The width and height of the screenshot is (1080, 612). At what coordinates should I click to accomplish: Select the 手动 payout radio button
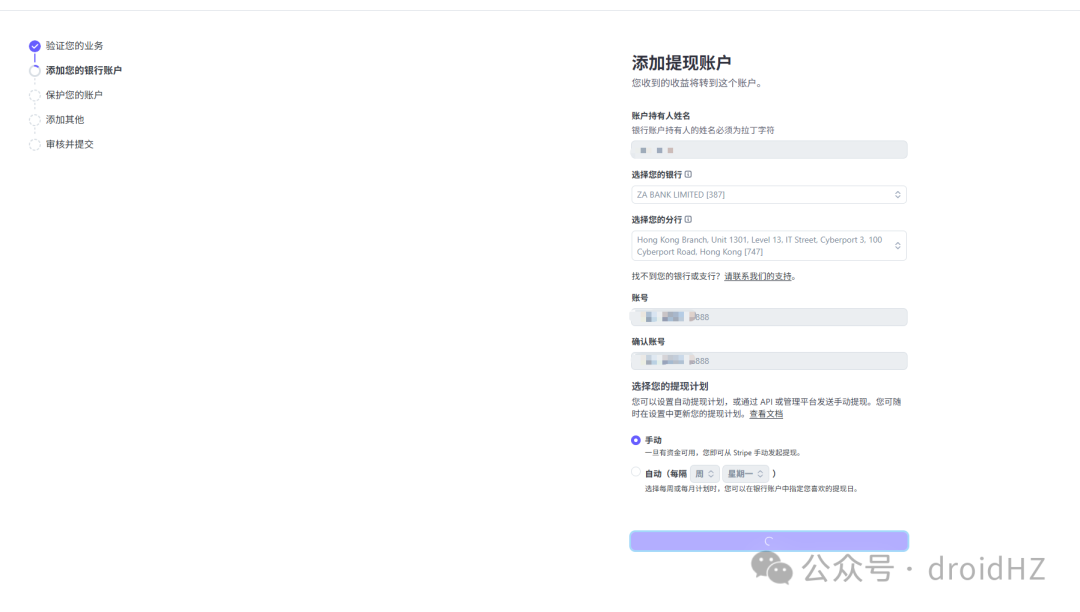[x=636, y=440]
